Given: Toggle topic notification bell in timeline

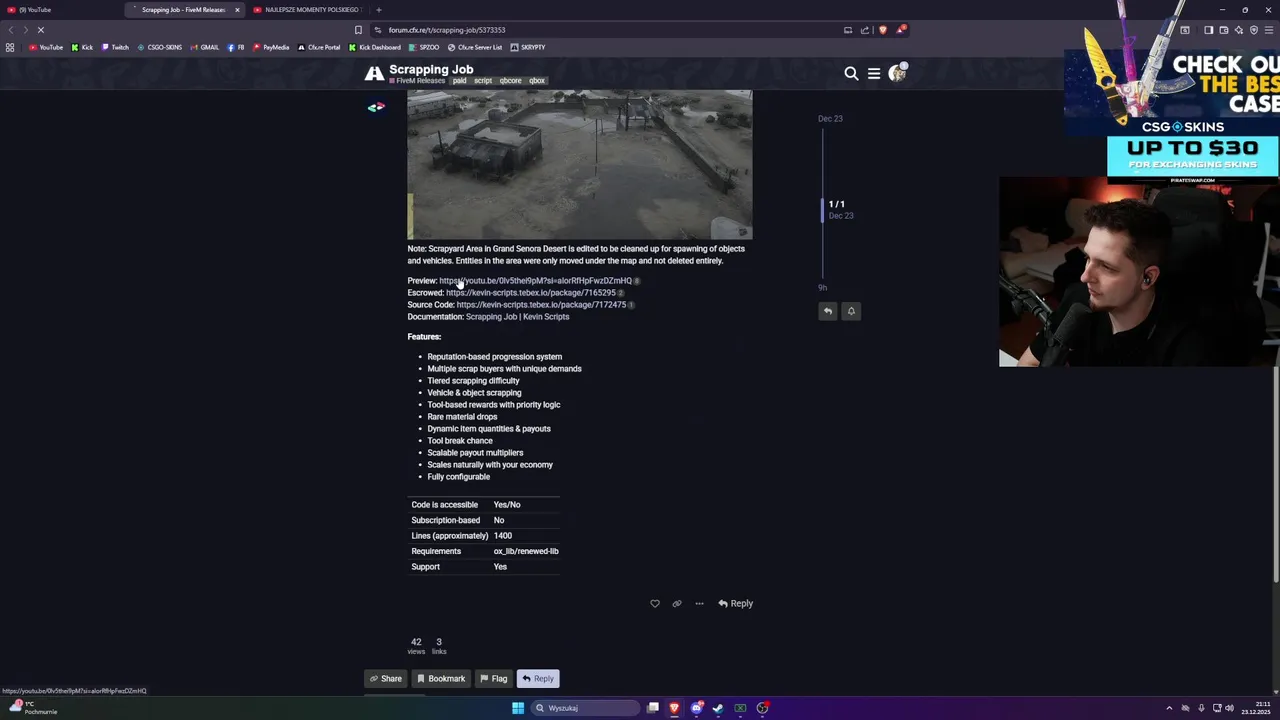Looking at the screenshot, I should pos(851,311).
